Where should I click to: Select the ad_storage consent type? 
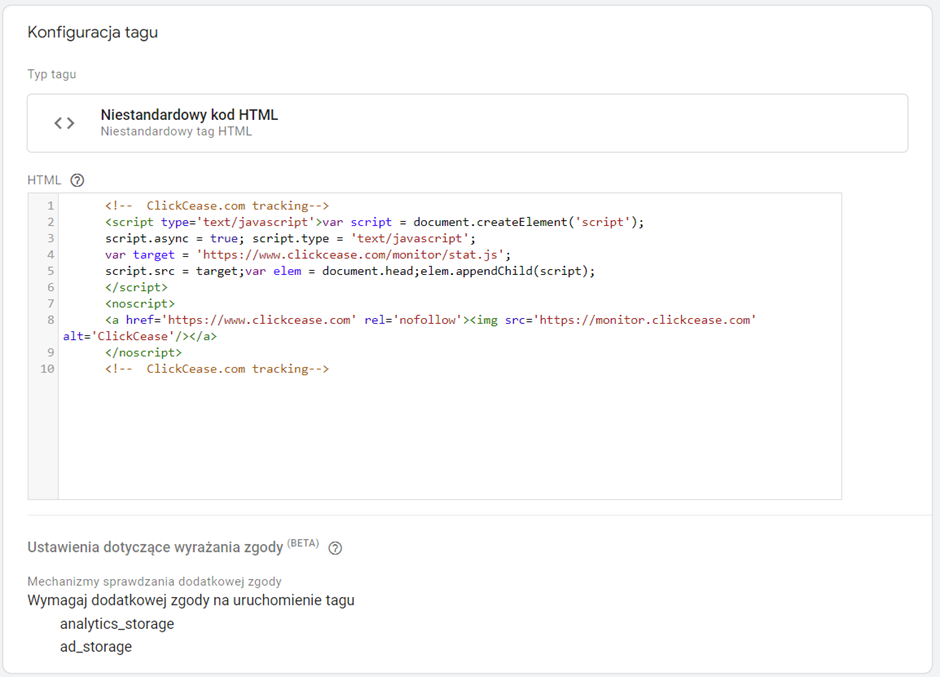tap(96, 647)
